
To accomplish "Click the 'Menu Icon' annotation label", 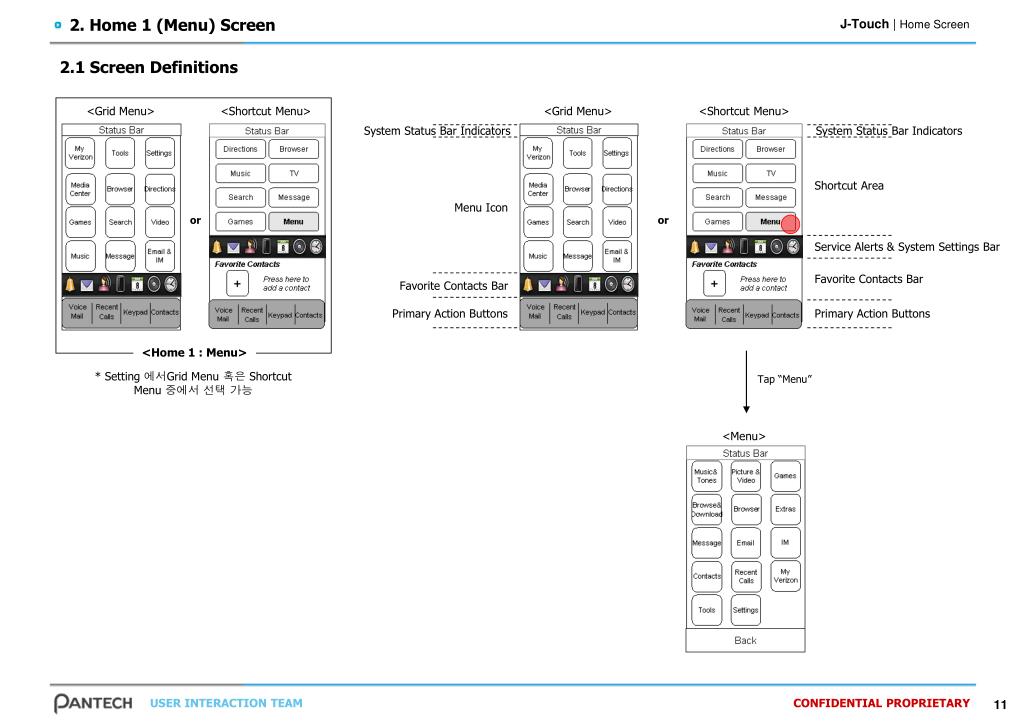I will point(481,208).
